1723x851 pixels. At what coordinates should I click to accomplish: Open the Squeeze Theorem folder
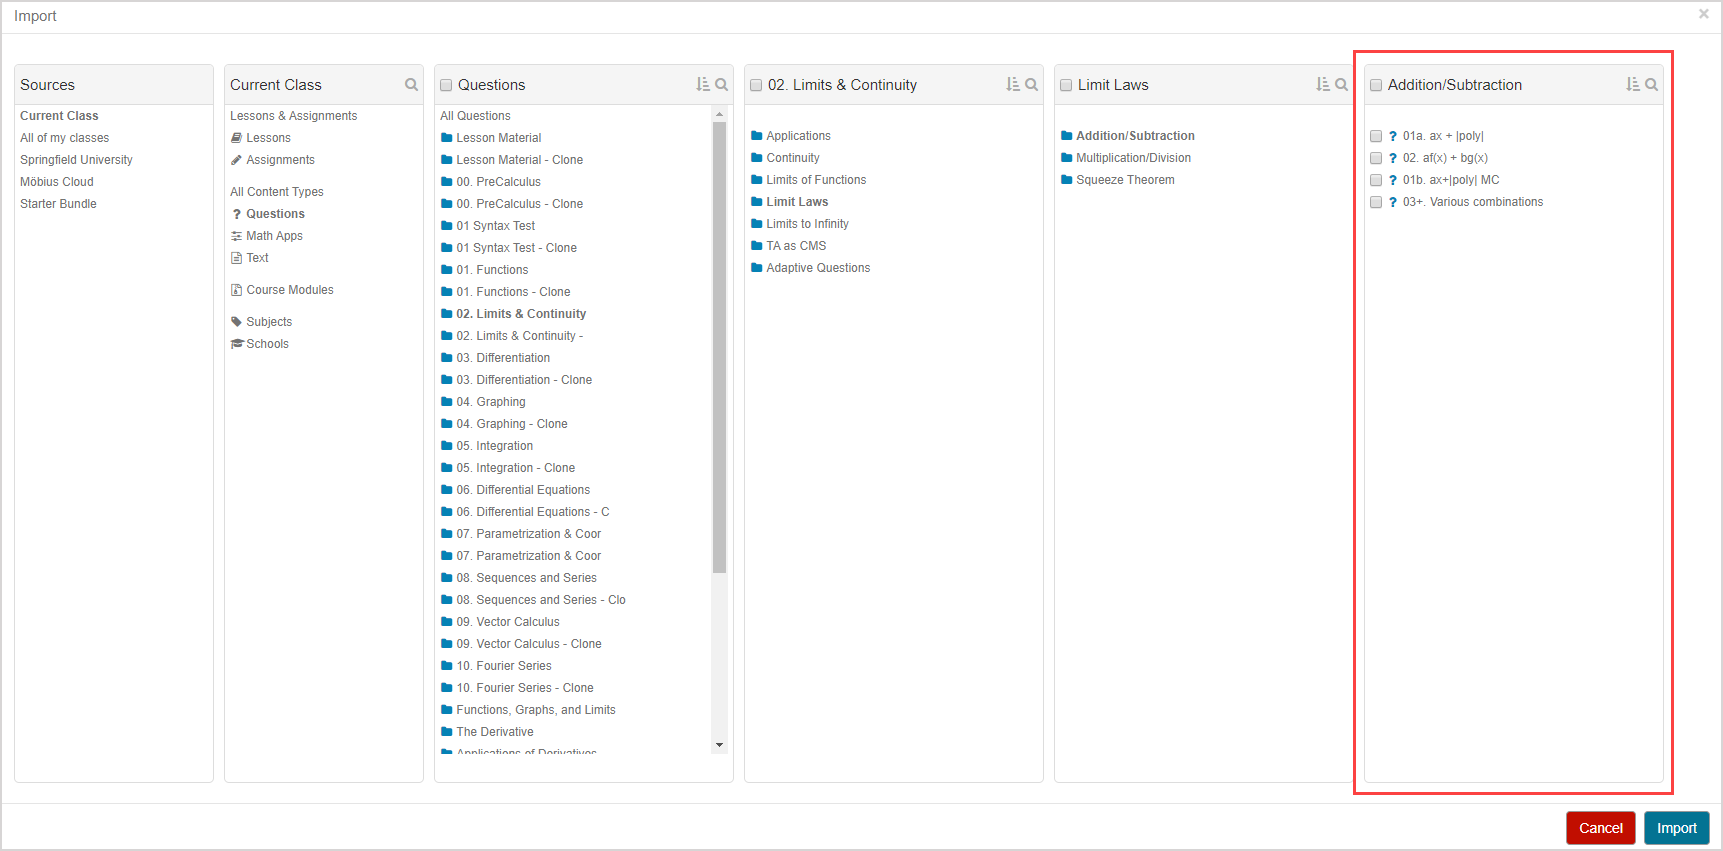[x=1125, y=180]
